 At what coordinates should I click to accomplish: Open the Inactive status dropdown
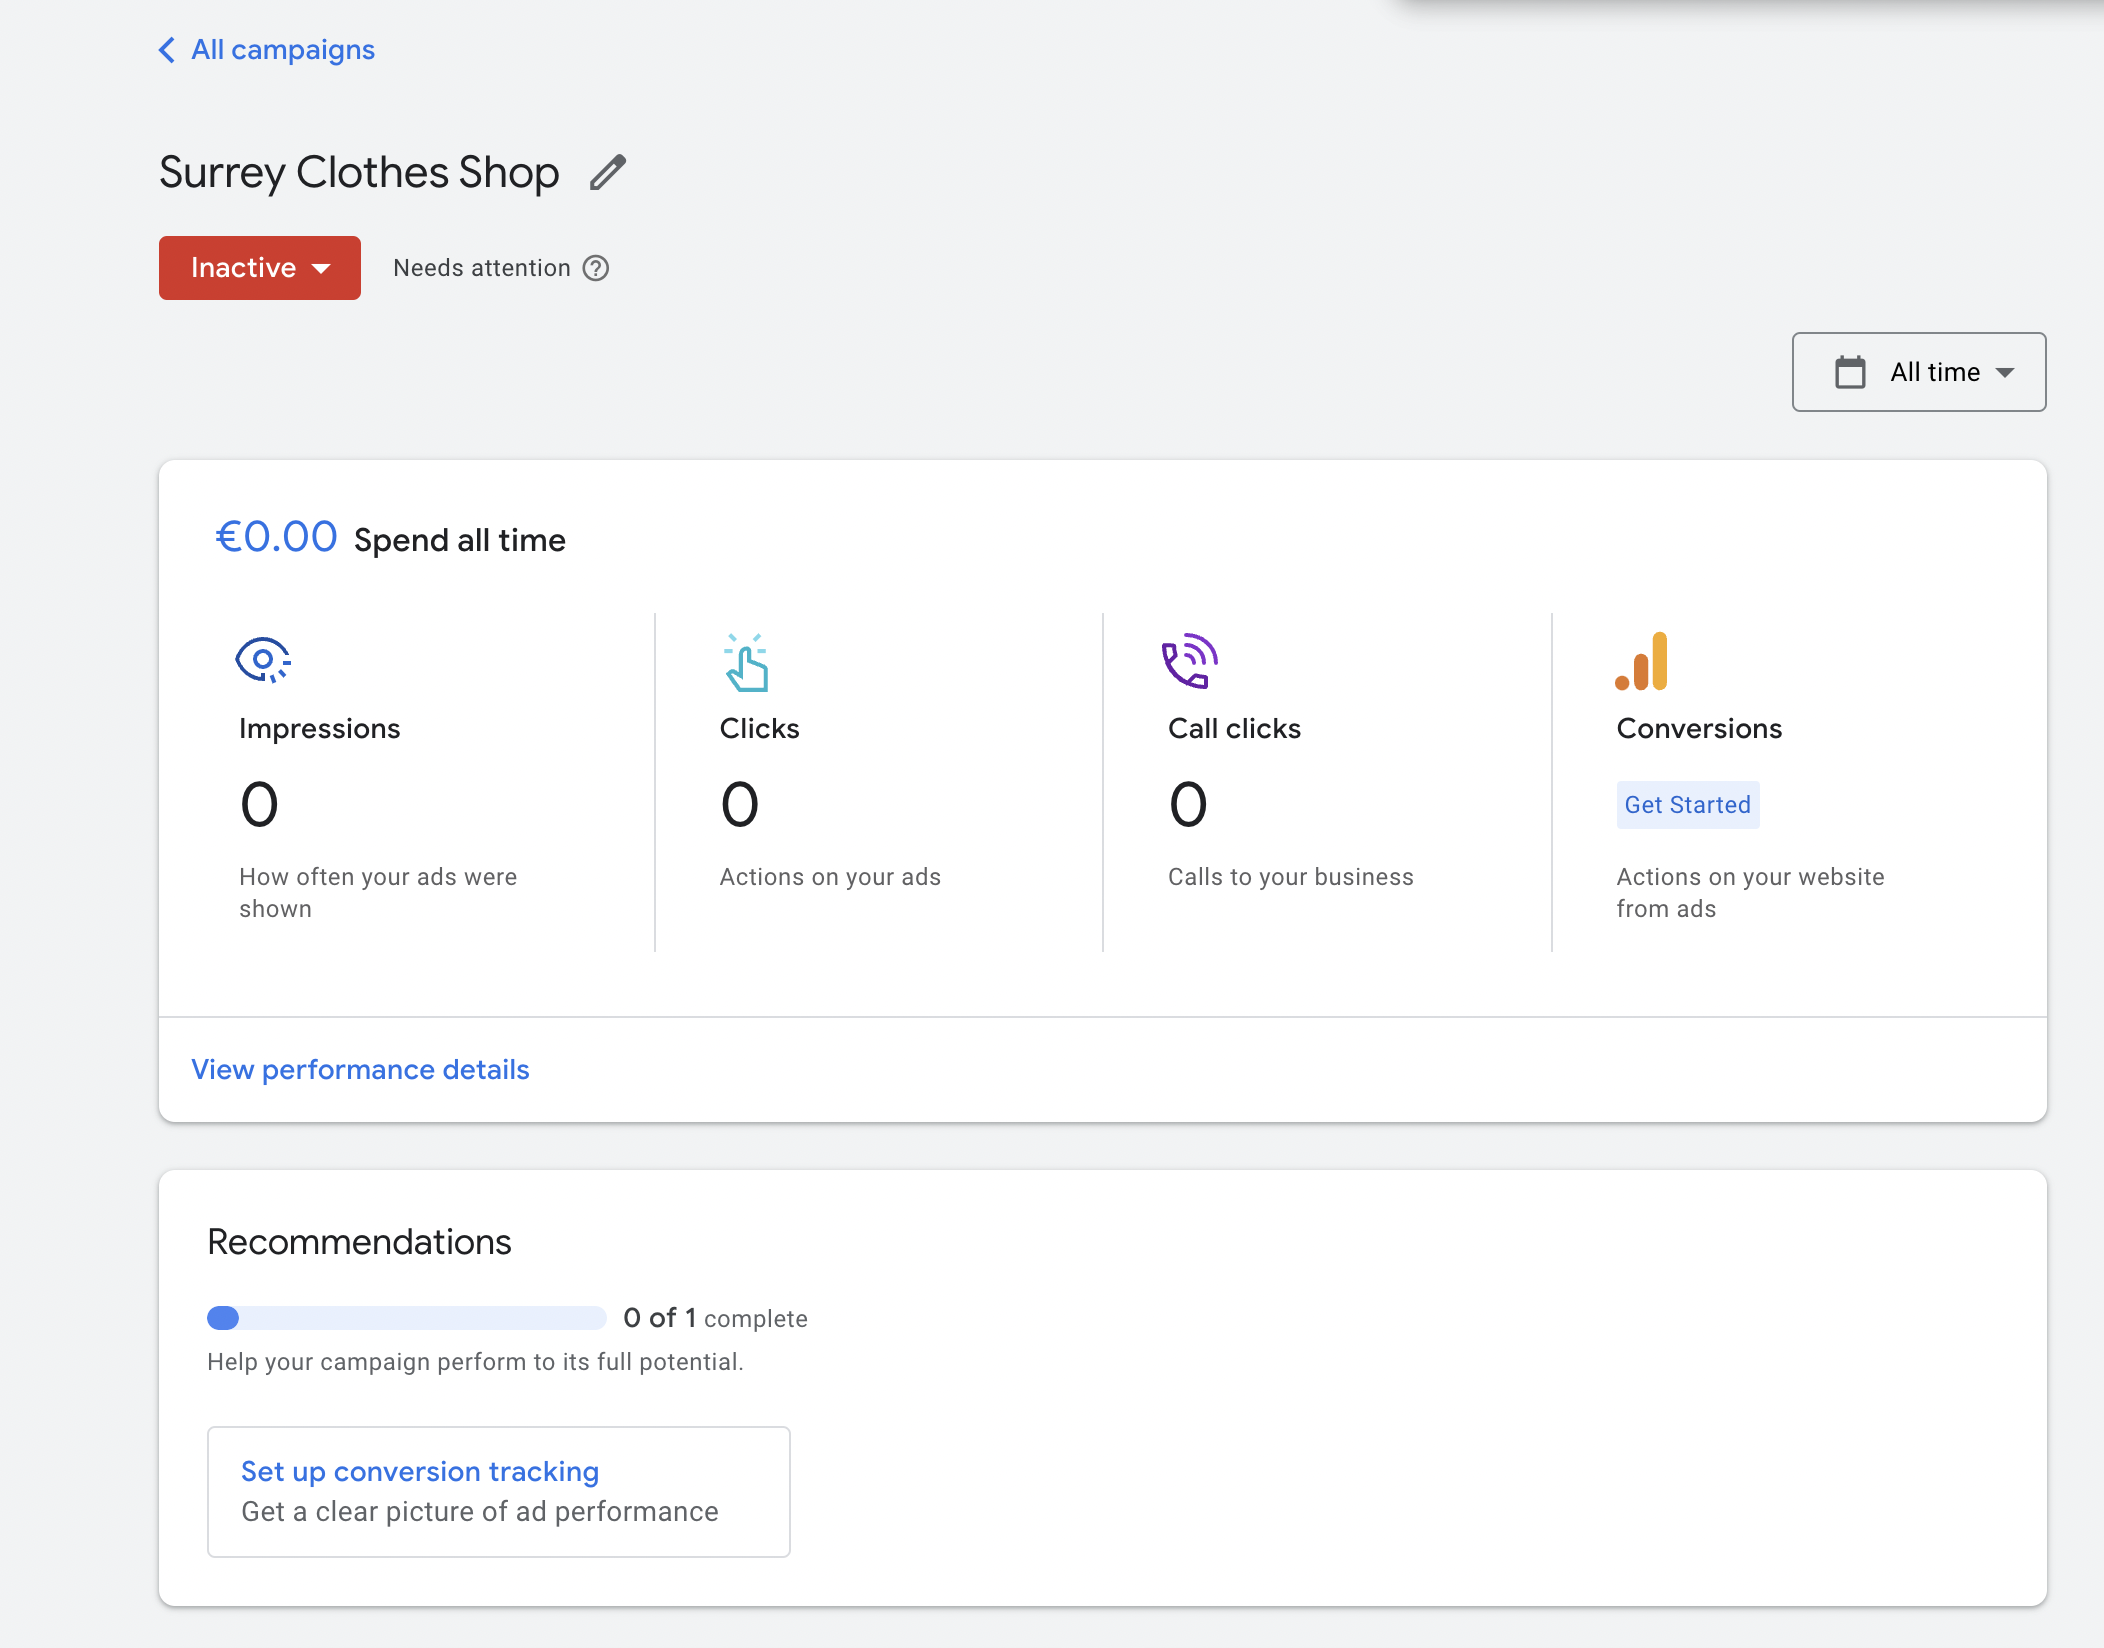tap(260, 268)
